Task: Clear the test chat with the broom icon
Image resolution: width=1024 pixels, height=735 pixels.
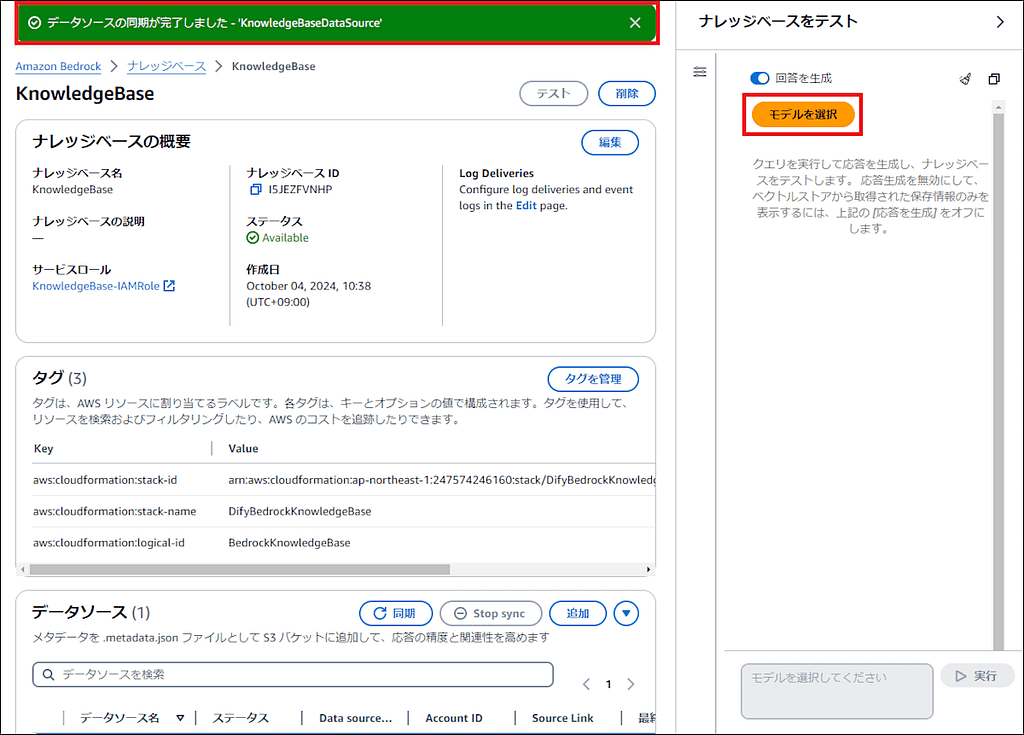Action: pyautogui.click(x=965, y=79)
